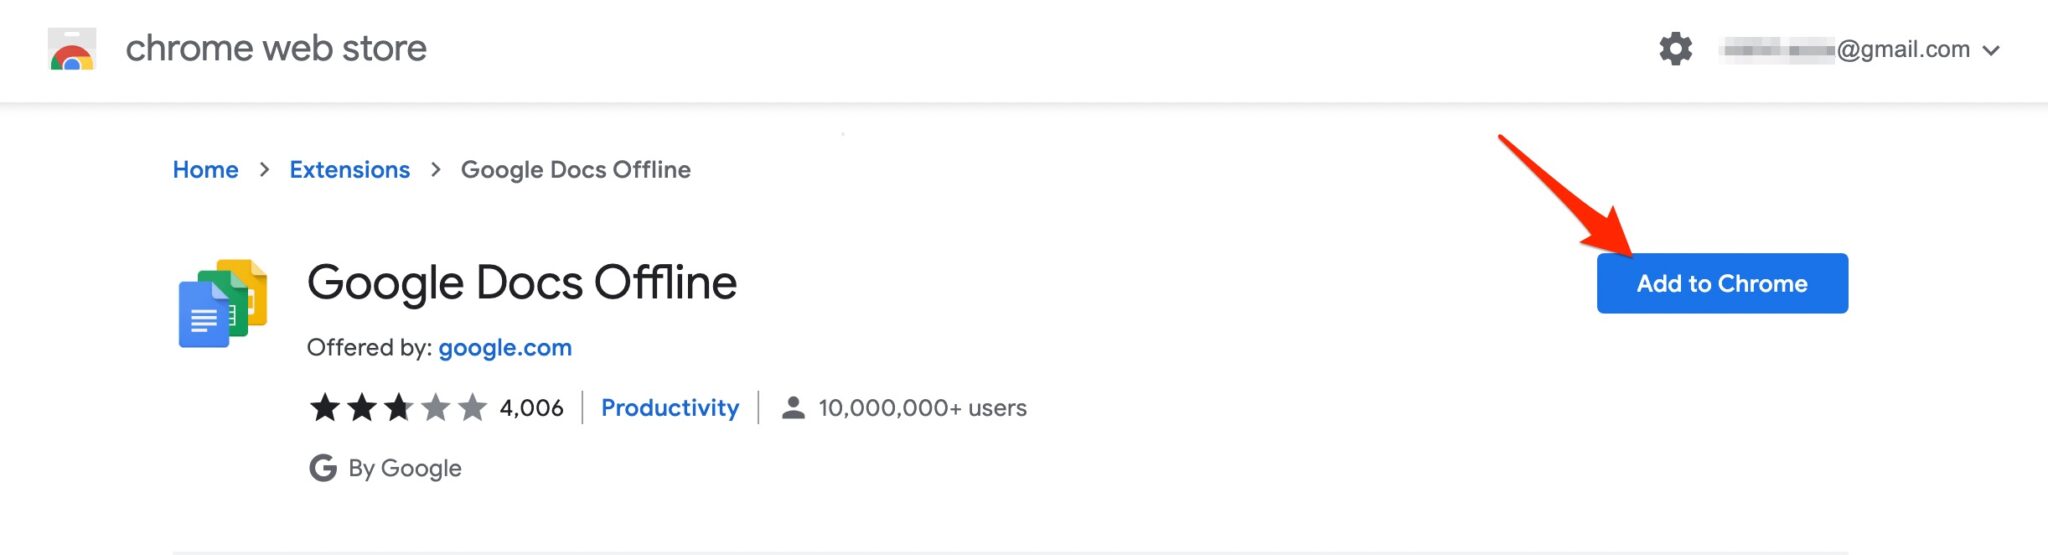Open the google.com offered-by link

[505, 348]
